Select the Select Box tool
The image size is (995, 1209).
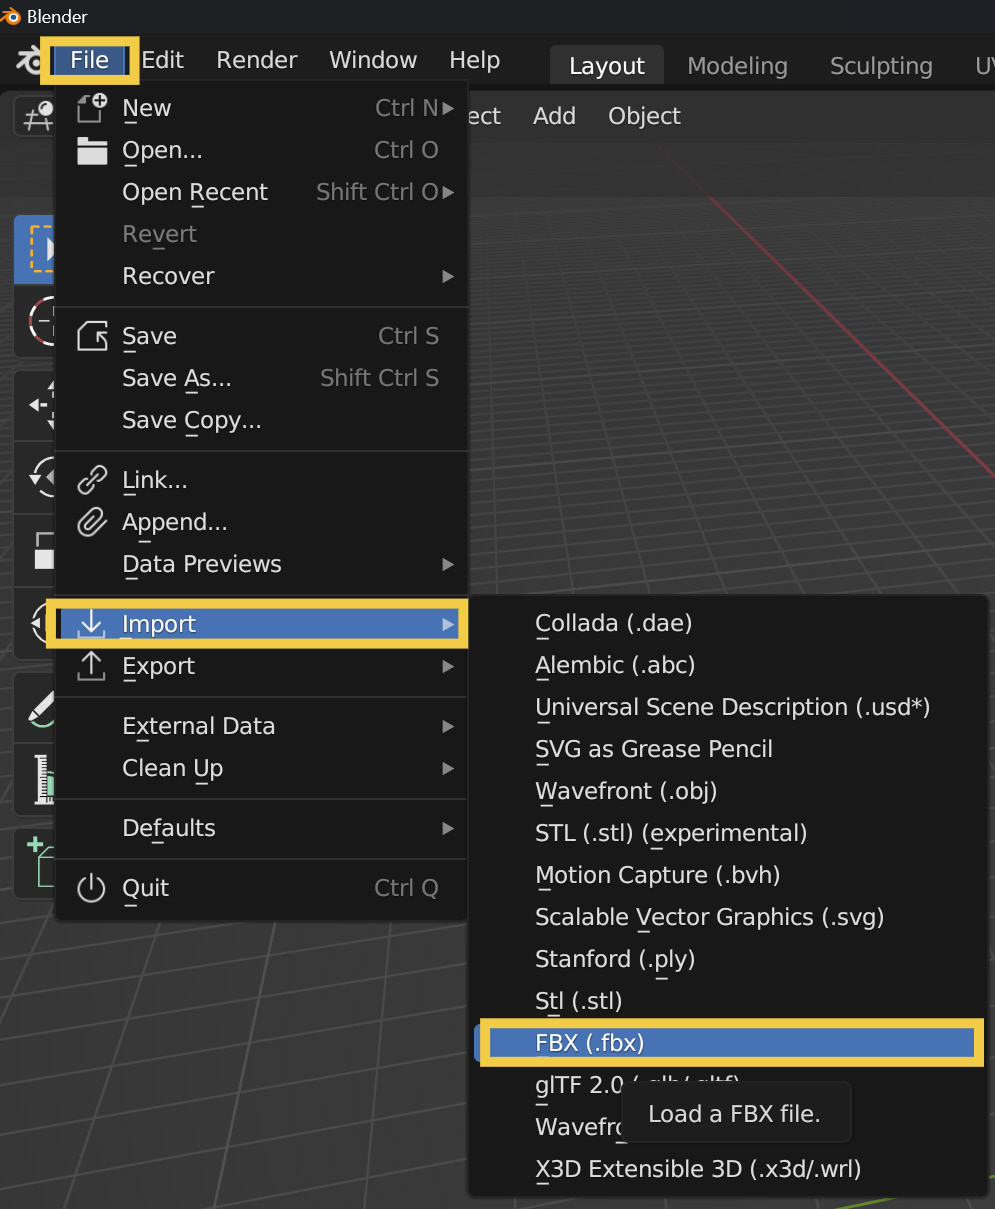point(36,249)
